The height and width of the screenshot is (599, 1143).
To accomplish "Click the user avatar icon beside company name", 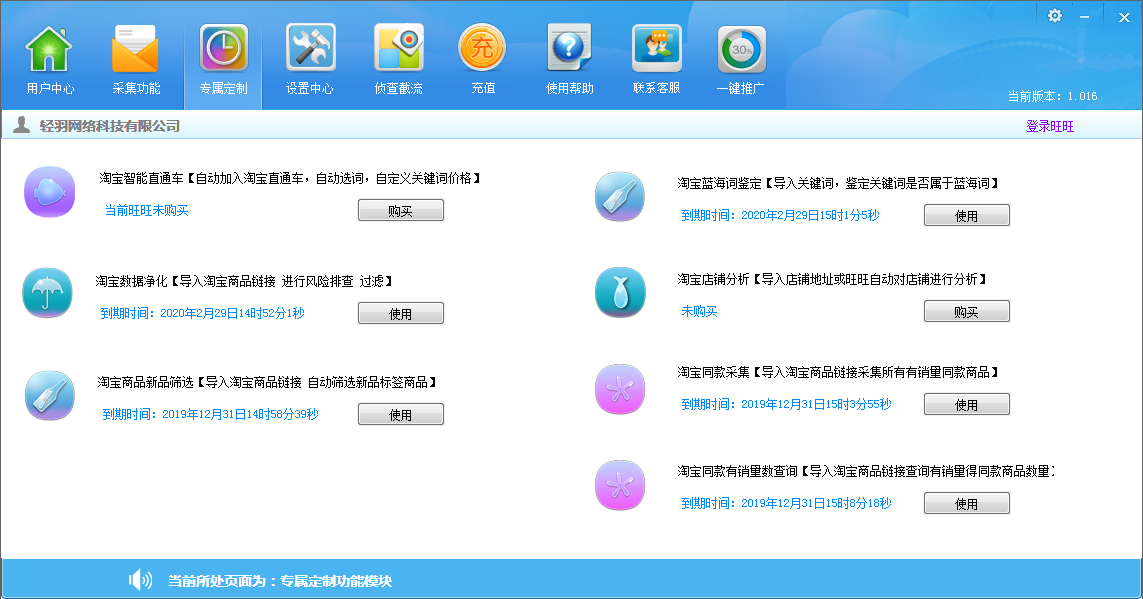I will click(22, 125).
